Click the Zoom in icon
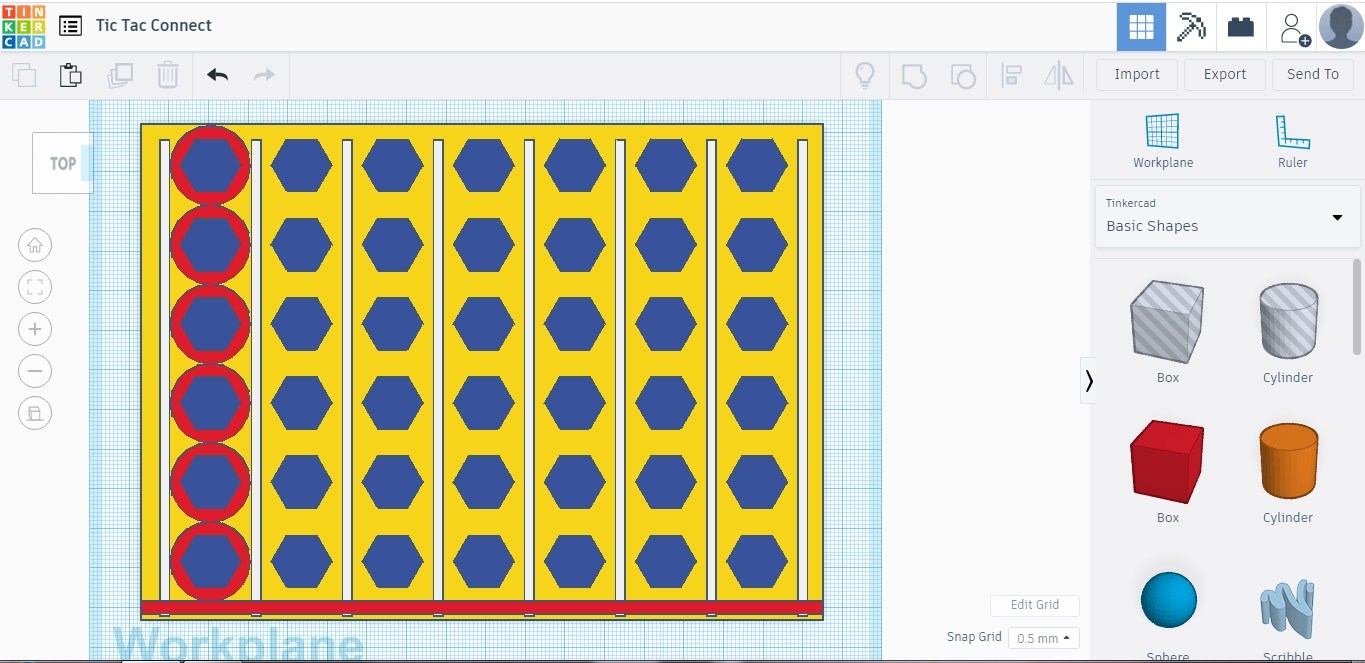Image resolution: width=1365 pixels, height=663 pixels. 35,329
